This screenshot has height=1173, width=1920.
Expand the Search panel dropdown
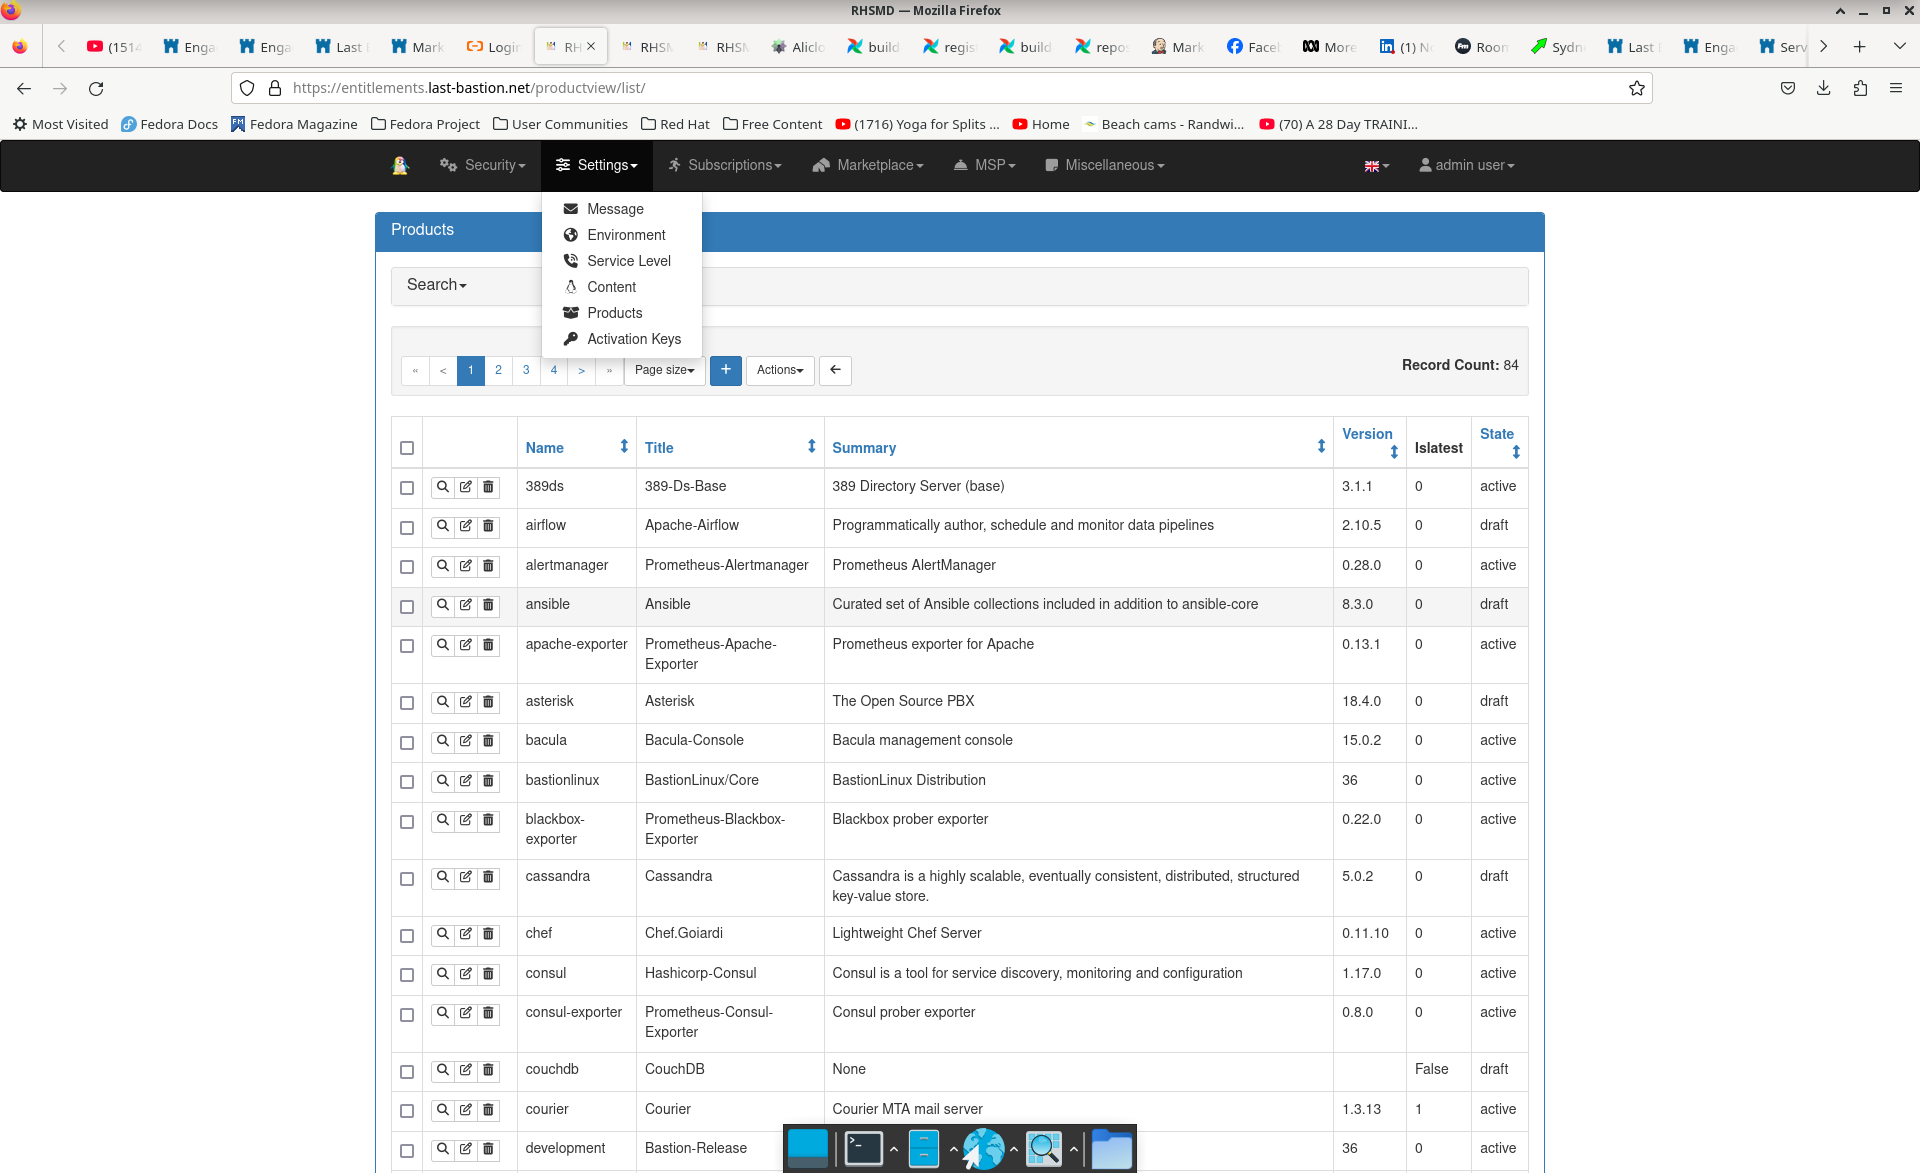[437, 285]
